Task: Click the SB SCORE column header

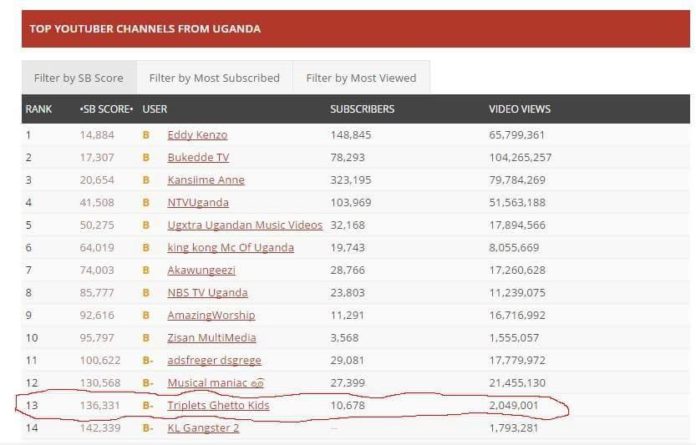Action: coord(106,109)
